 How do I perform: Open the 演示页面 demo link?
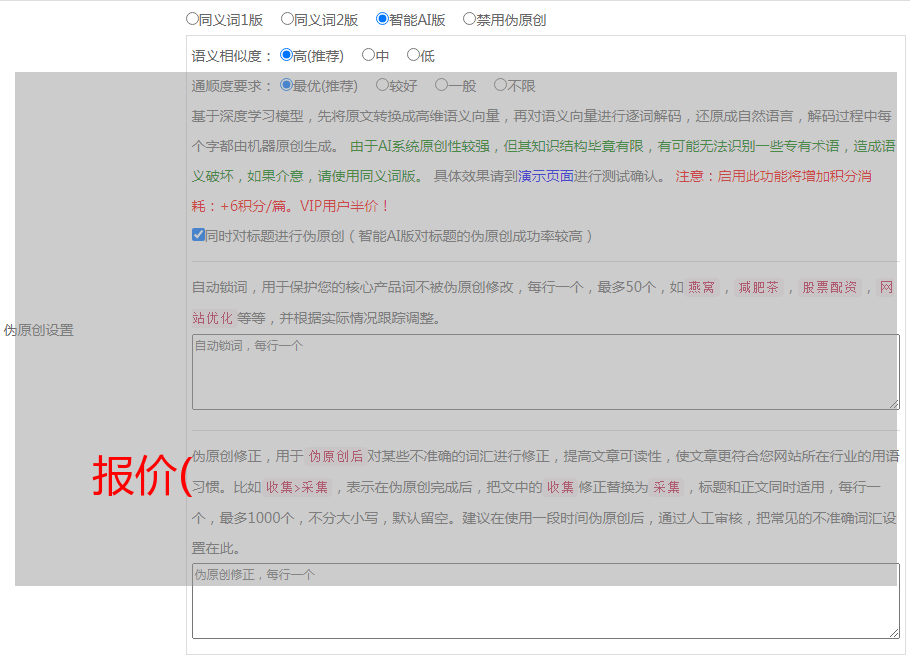pos(545,176)
